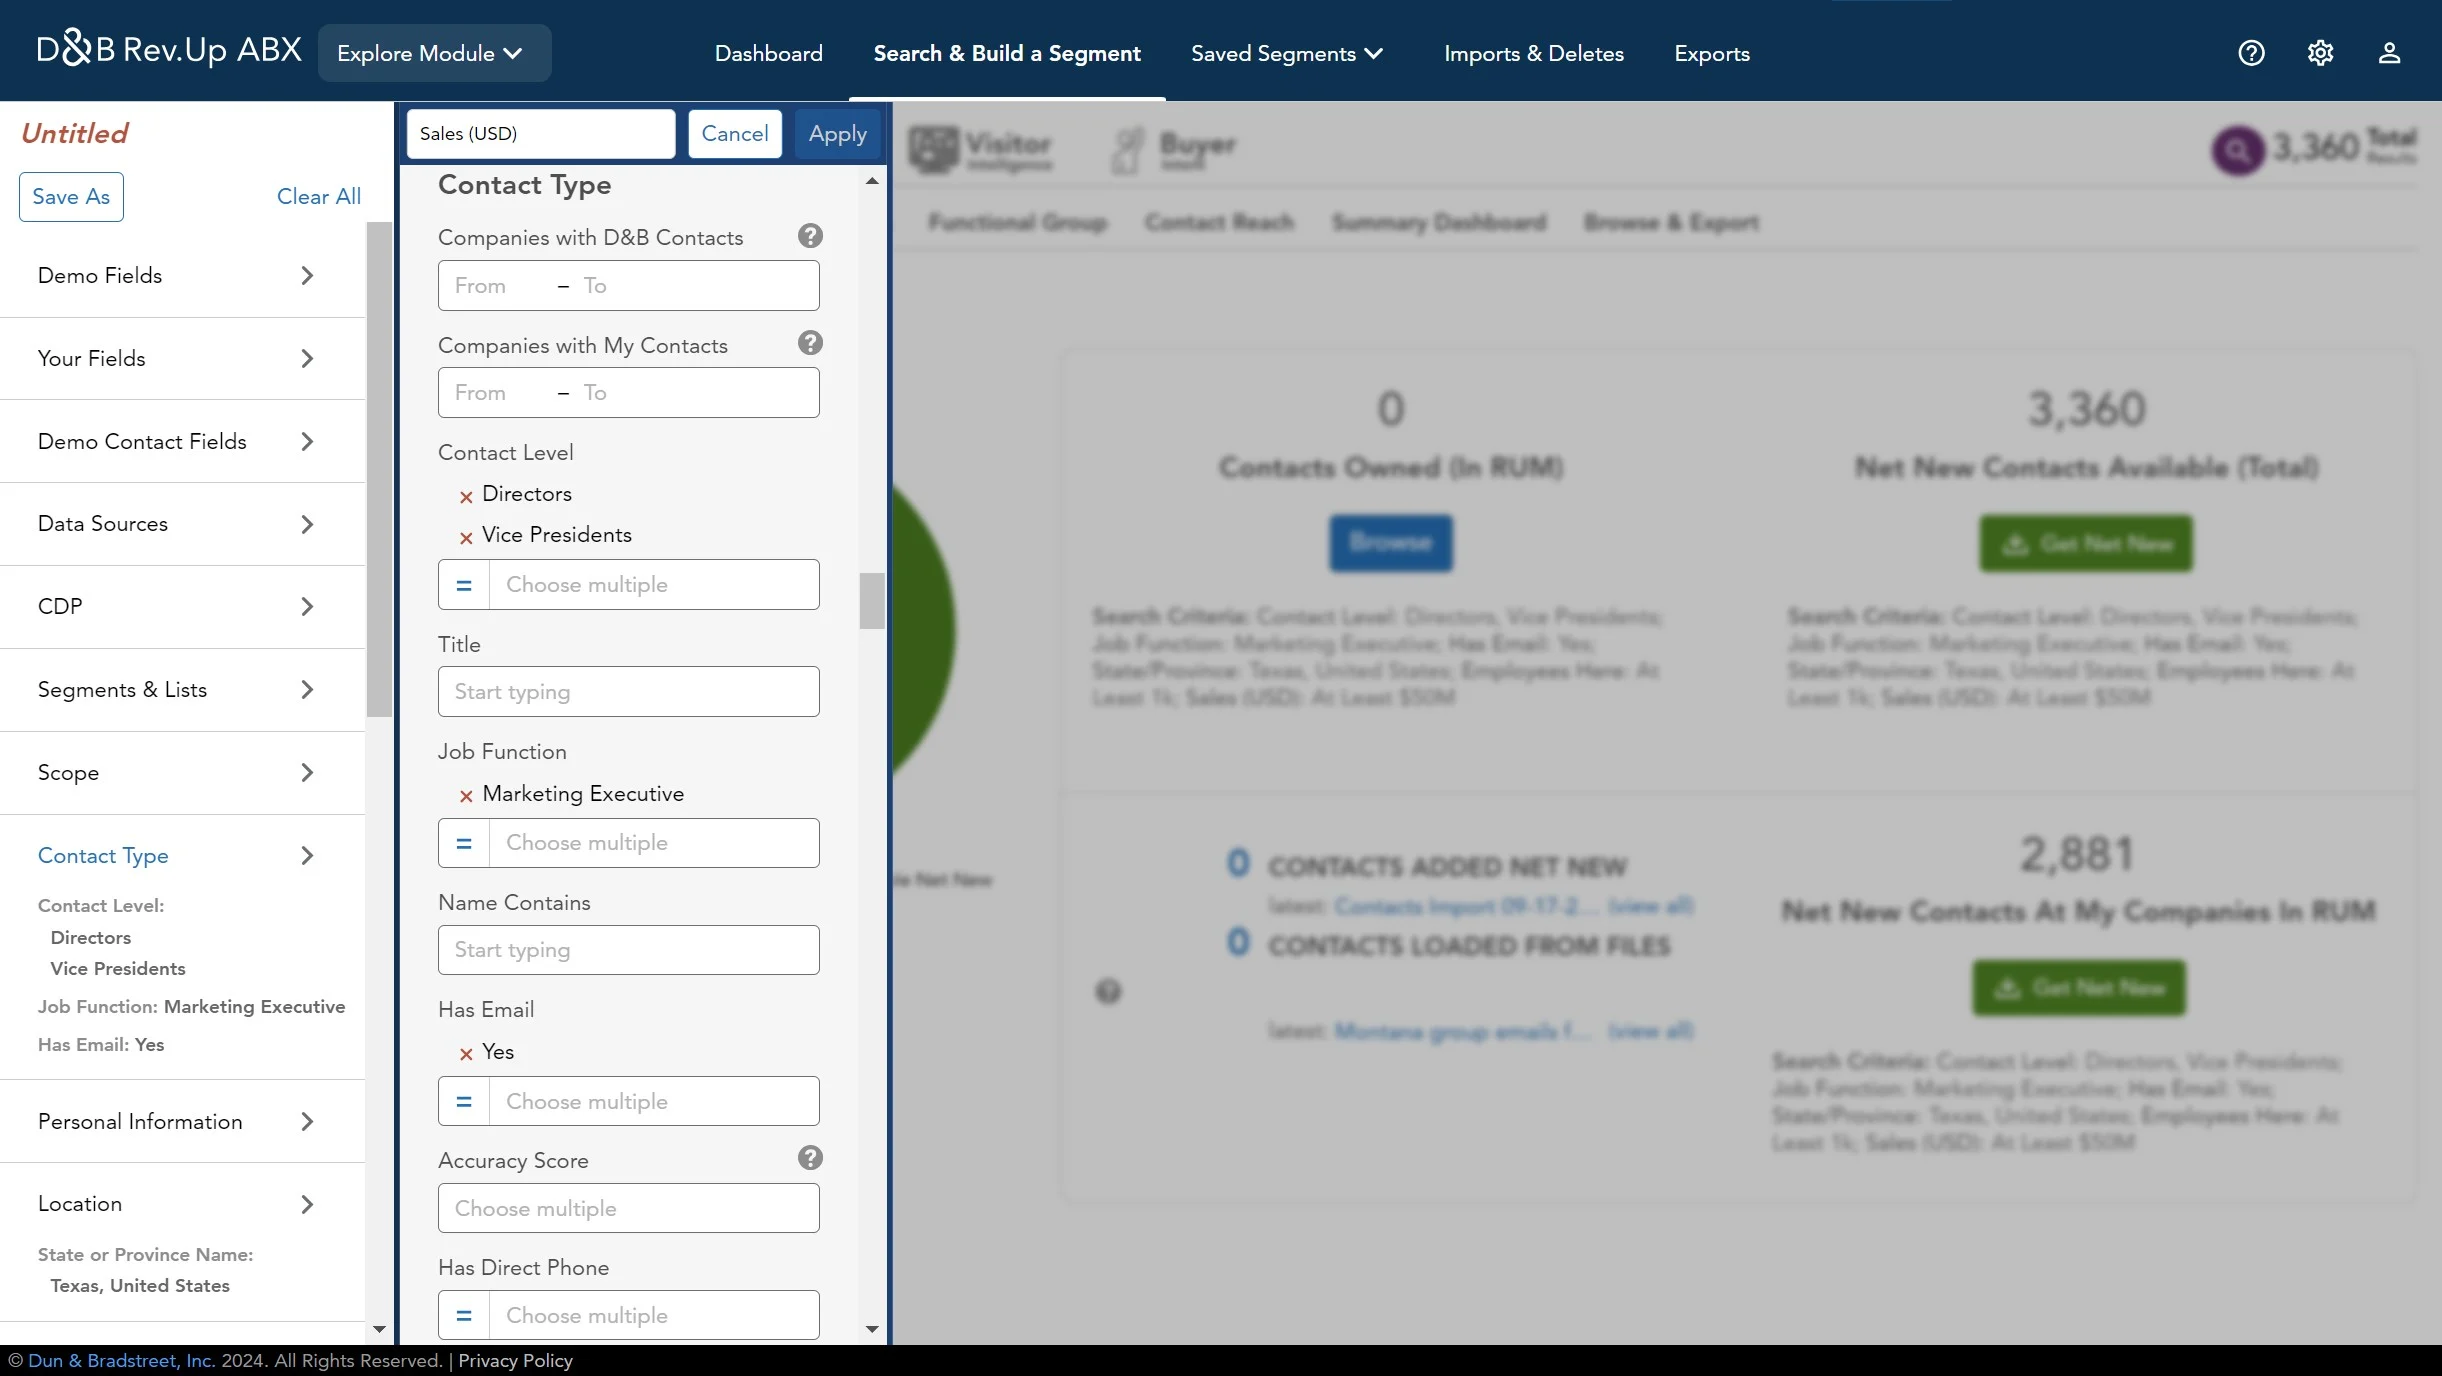Click the Cancel button
The image size is (2442, 1376).
tap(735, 134)
